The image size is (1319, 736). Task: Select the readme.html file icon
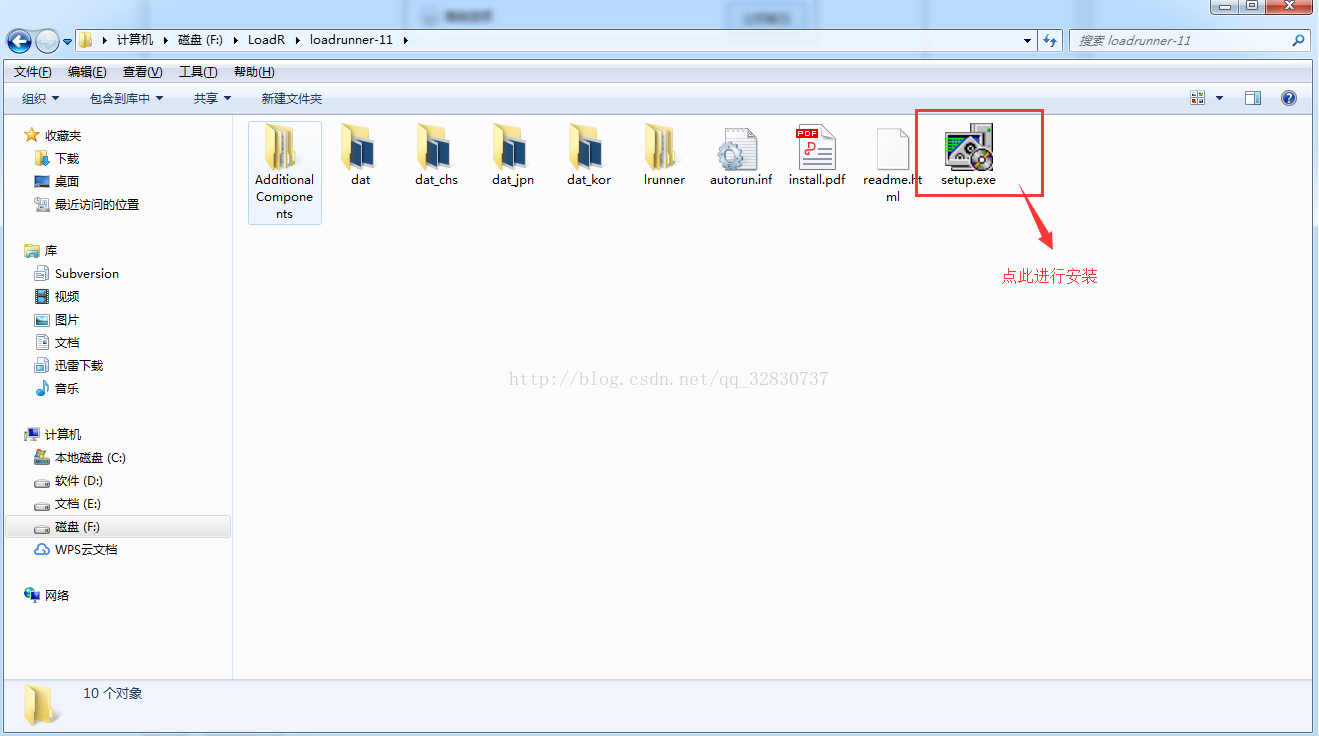(x=893, y=148)
